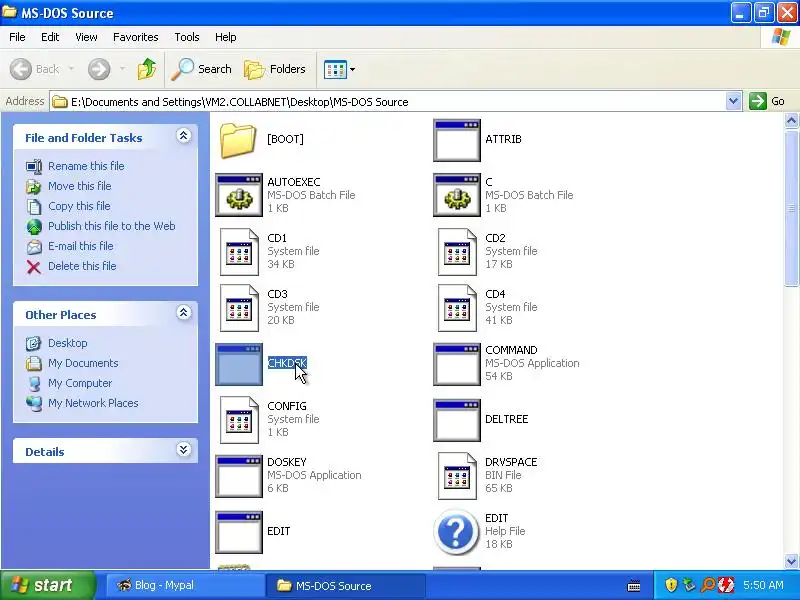800x600 pixels.
Task: Click the magnifier tray icon
Action: tap(708, 585)
